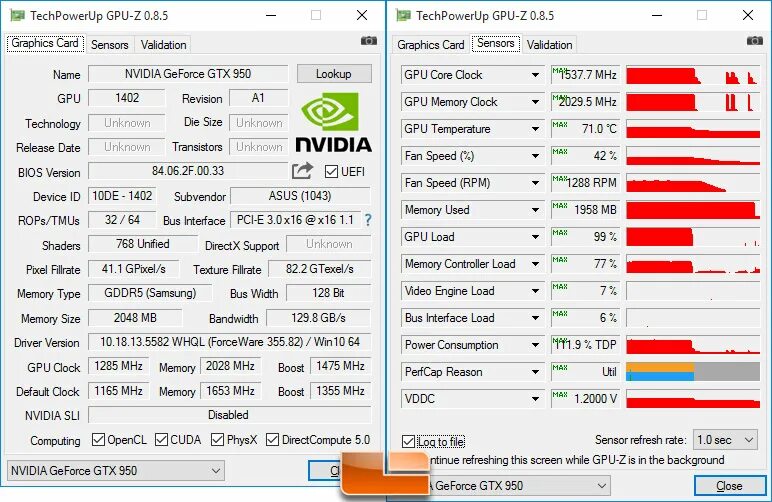The image size is (772, 502).
Task: Toggle the OpenCL checkbox
Action: (x=98, y=439)
